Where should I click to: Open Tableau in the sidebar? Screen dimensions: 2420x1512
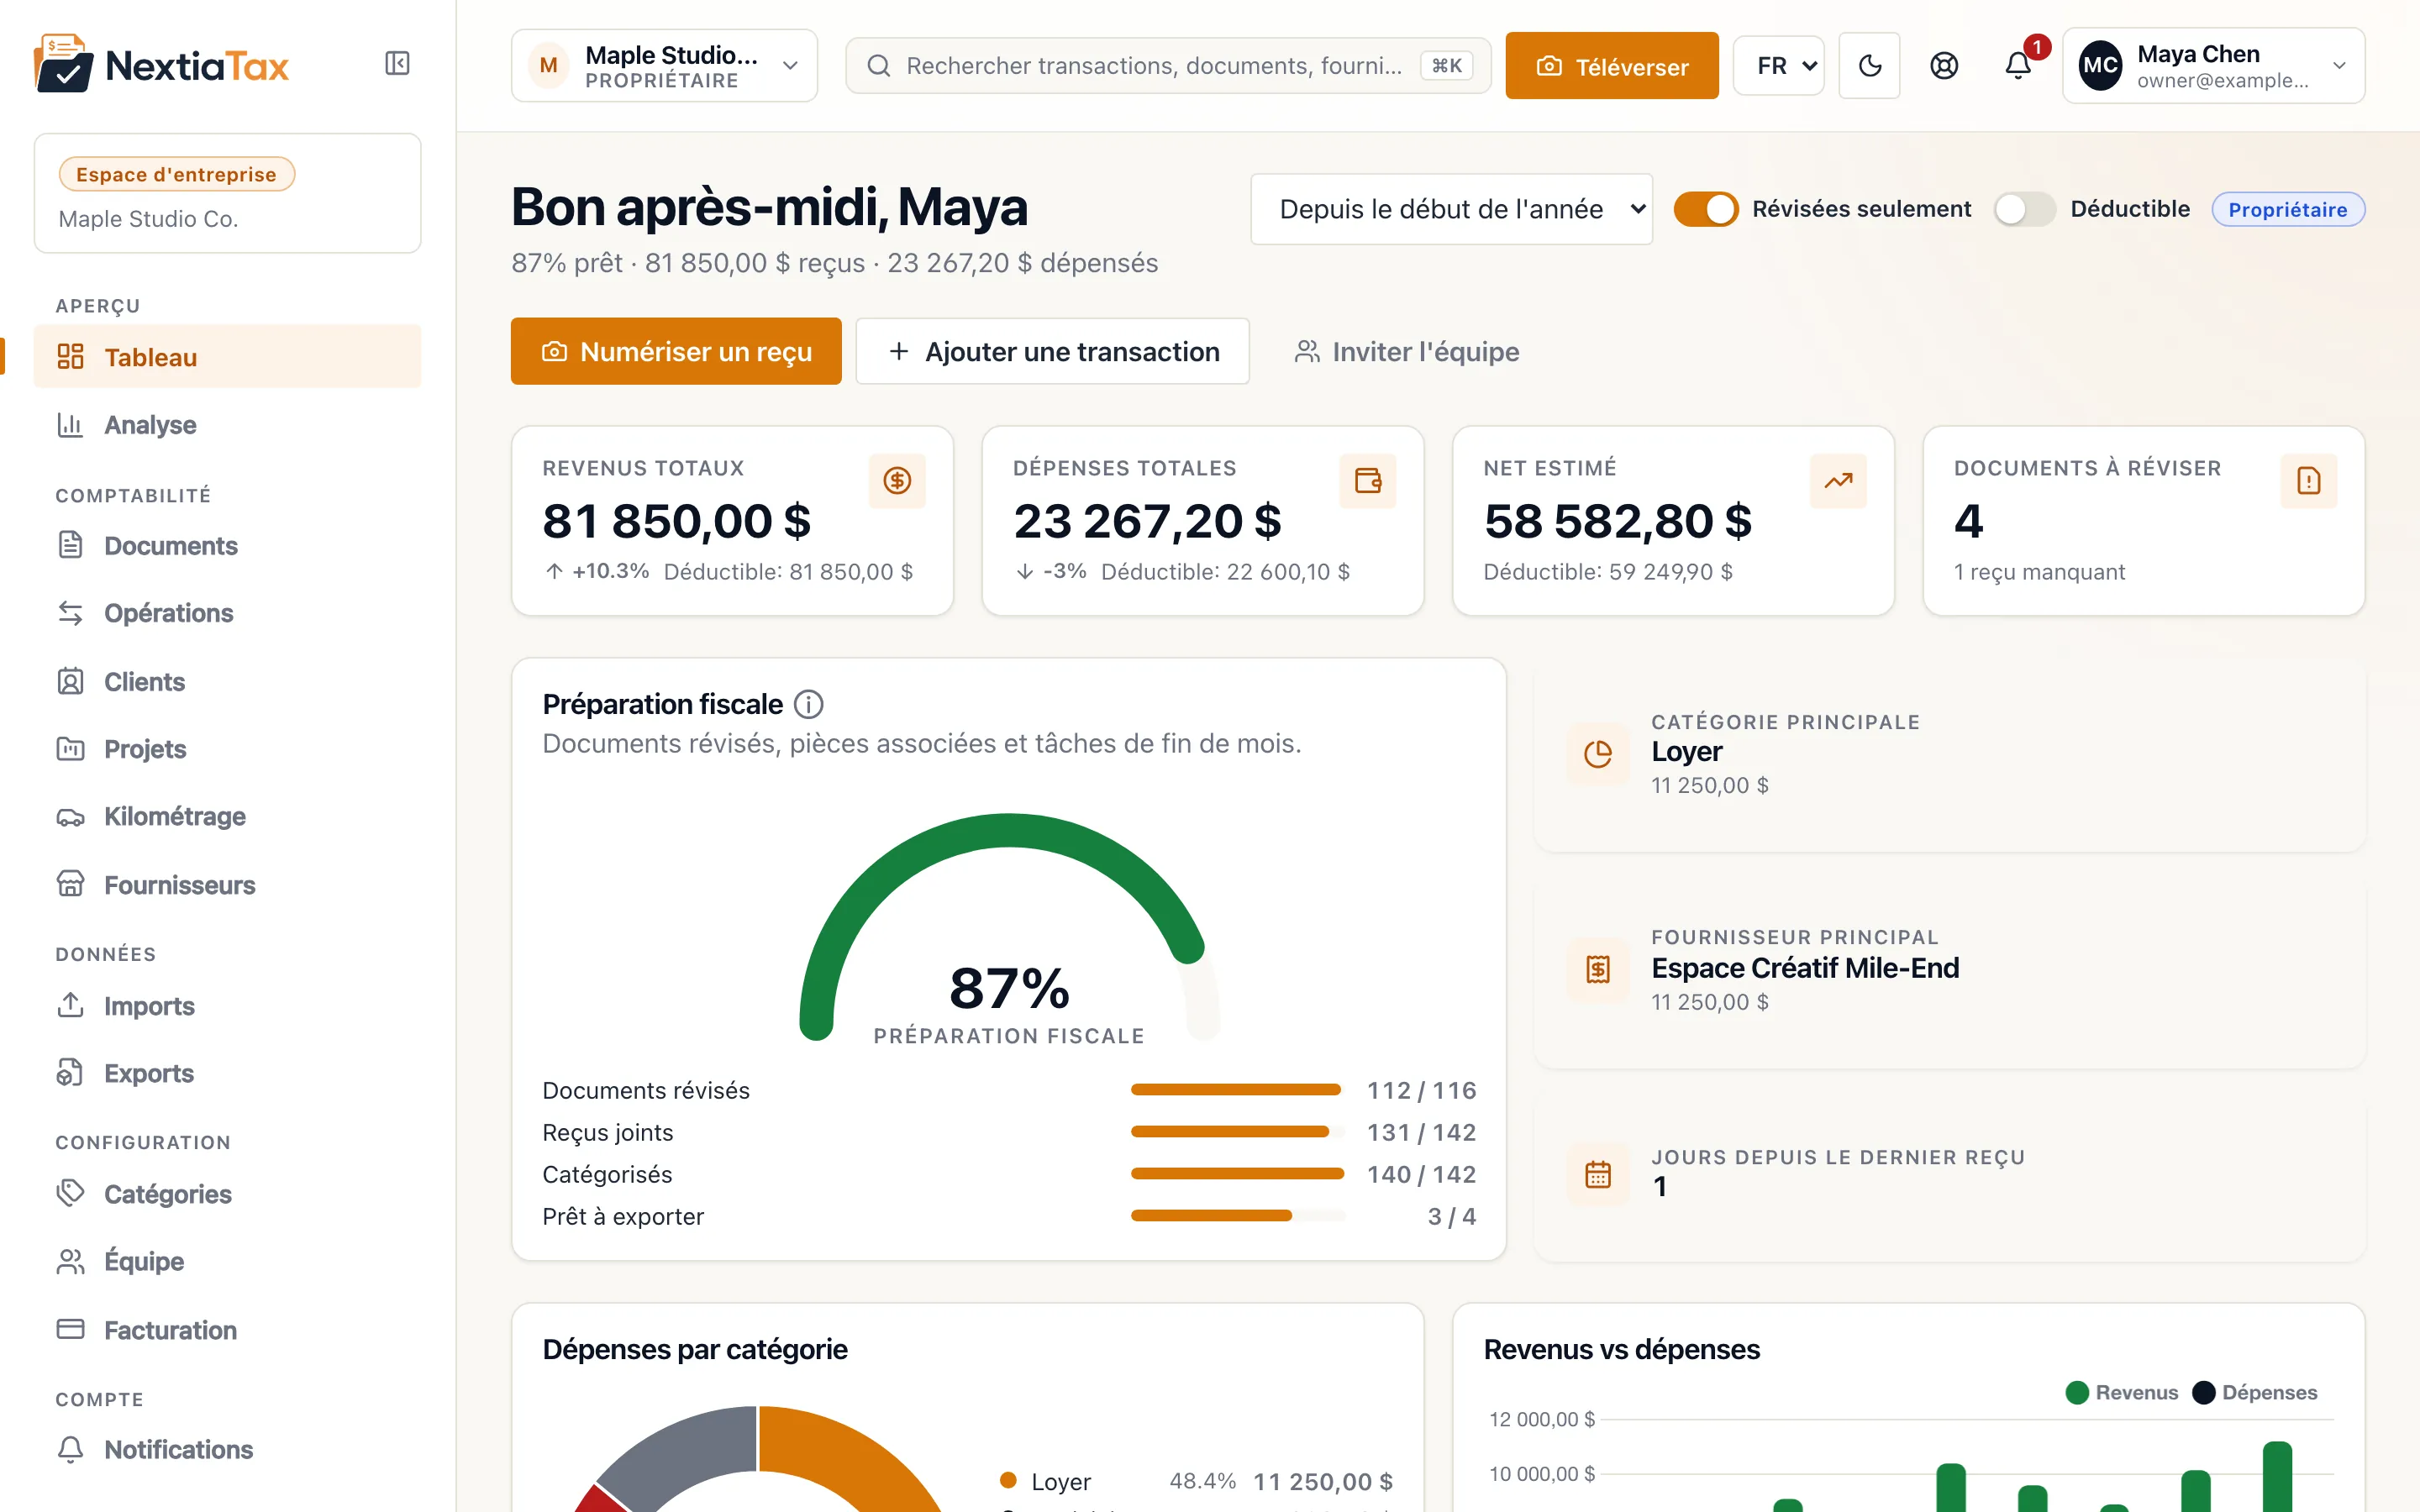coord(227,357)
